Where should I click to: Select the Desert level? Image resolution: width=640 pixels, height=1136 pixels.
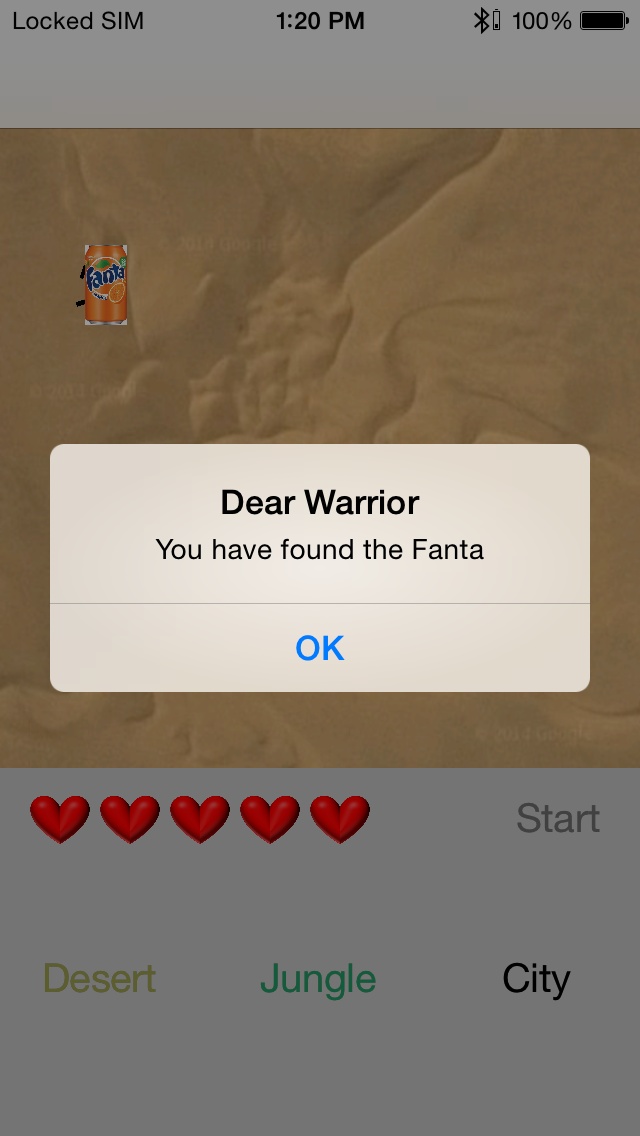click(x=100, y=979)
